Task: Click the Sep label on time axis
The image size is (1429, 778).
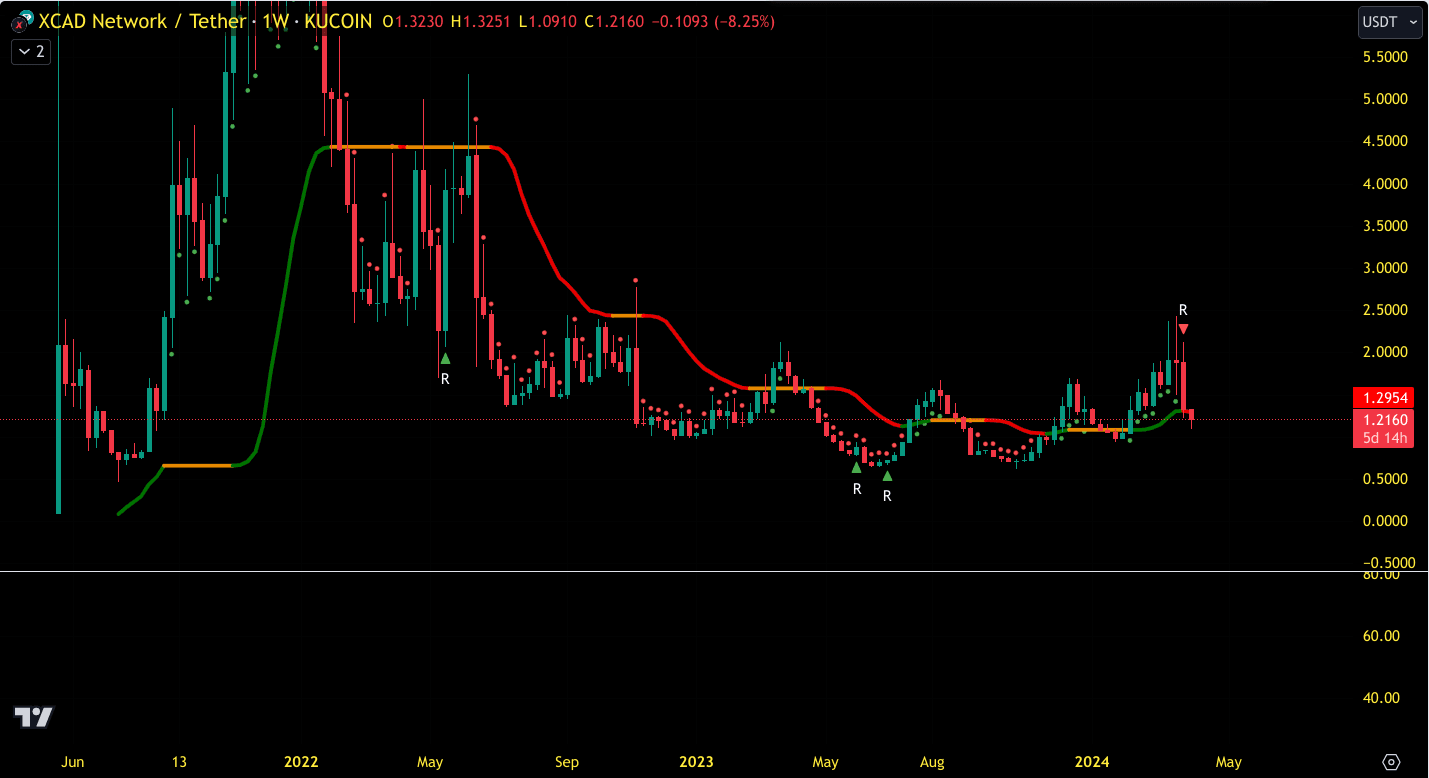Action: (x=567, y=762)
